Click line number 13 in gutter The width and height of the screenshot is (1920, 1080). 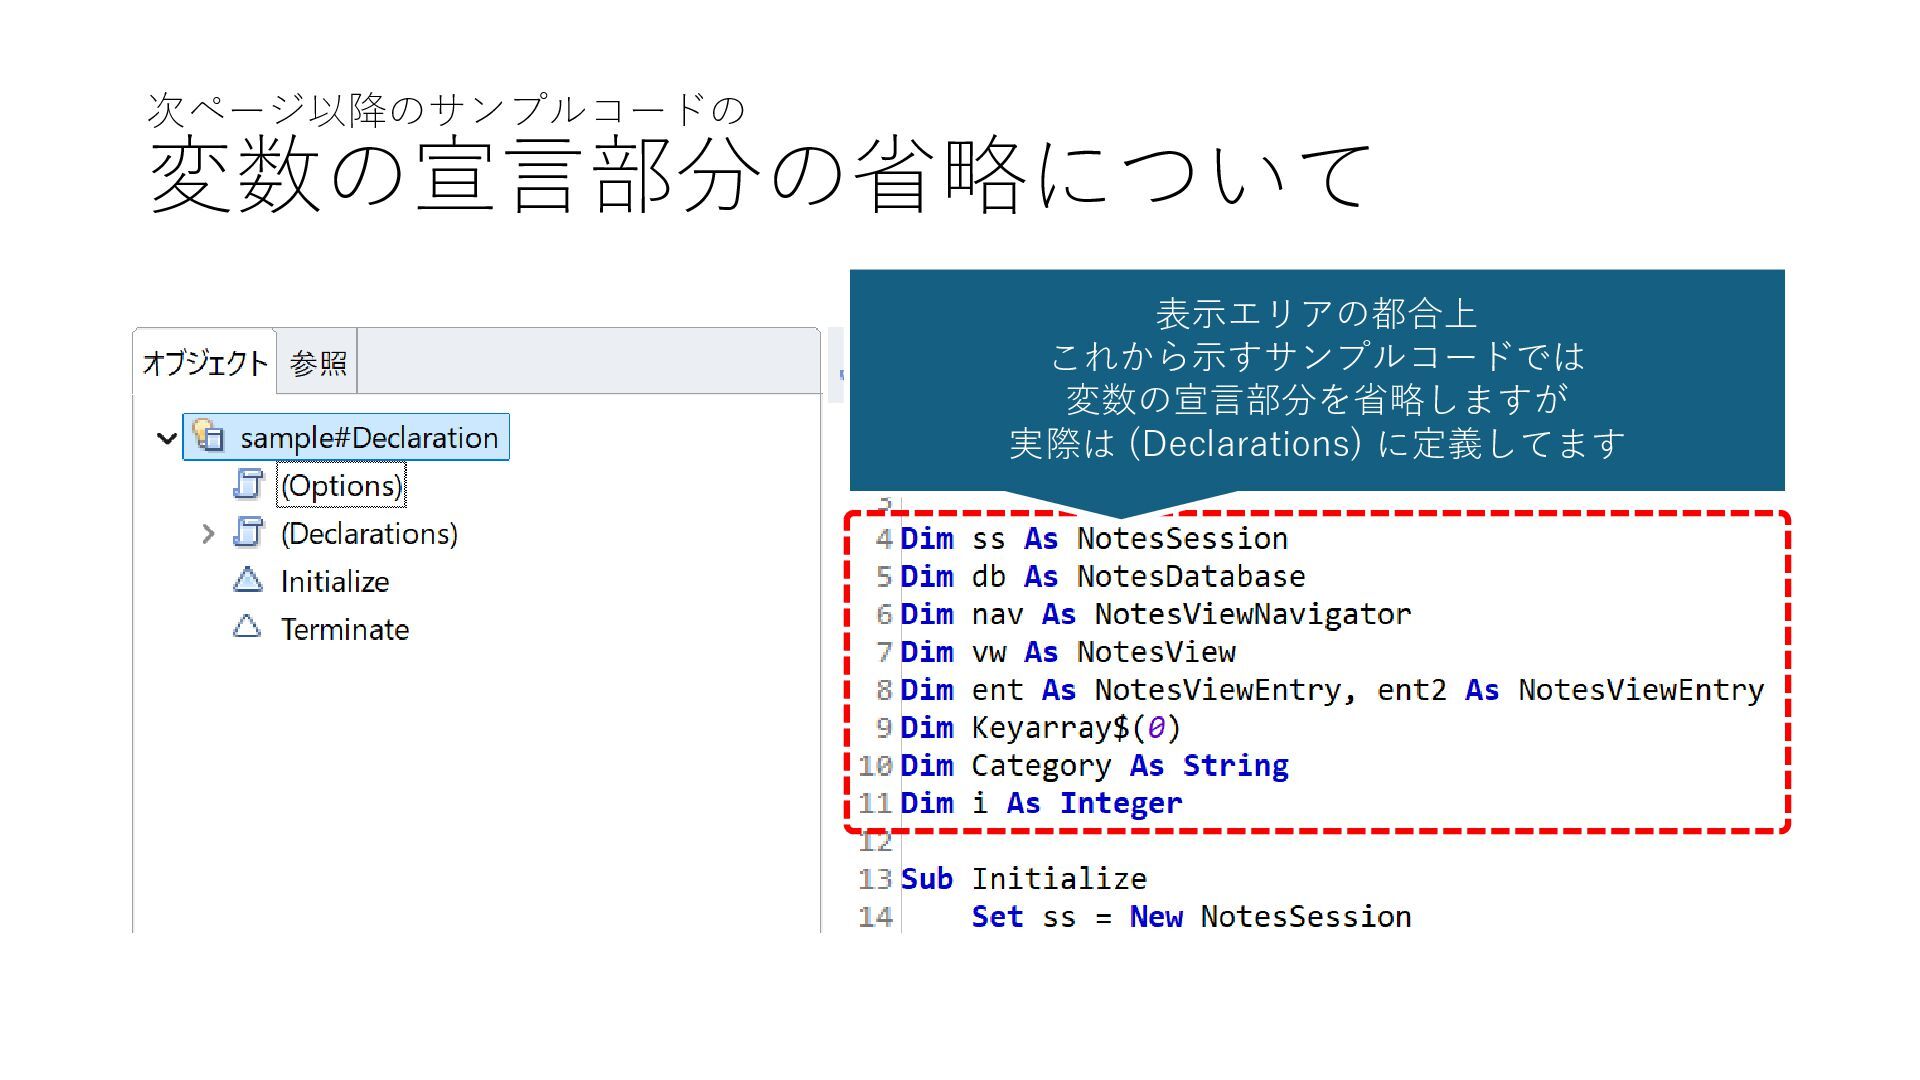coord(874,879)
